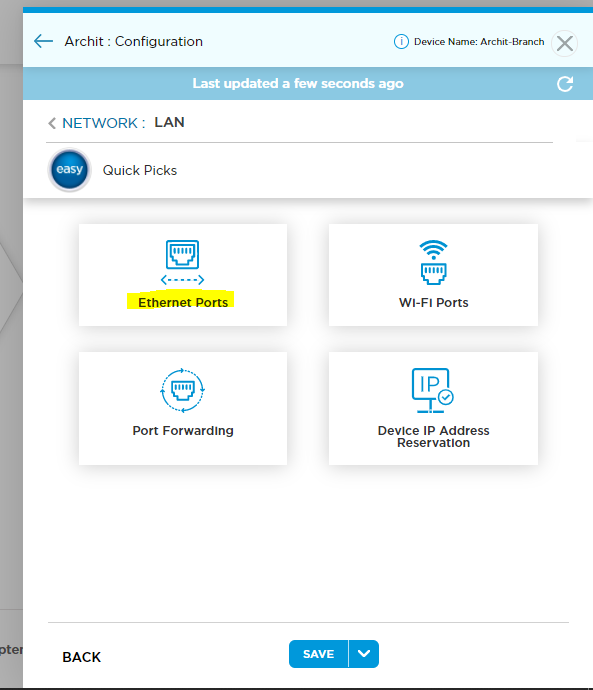Click the back arrow beside Archit : Configuration
The width and height of the screenshot is (593, 690).
click(43, 41)
